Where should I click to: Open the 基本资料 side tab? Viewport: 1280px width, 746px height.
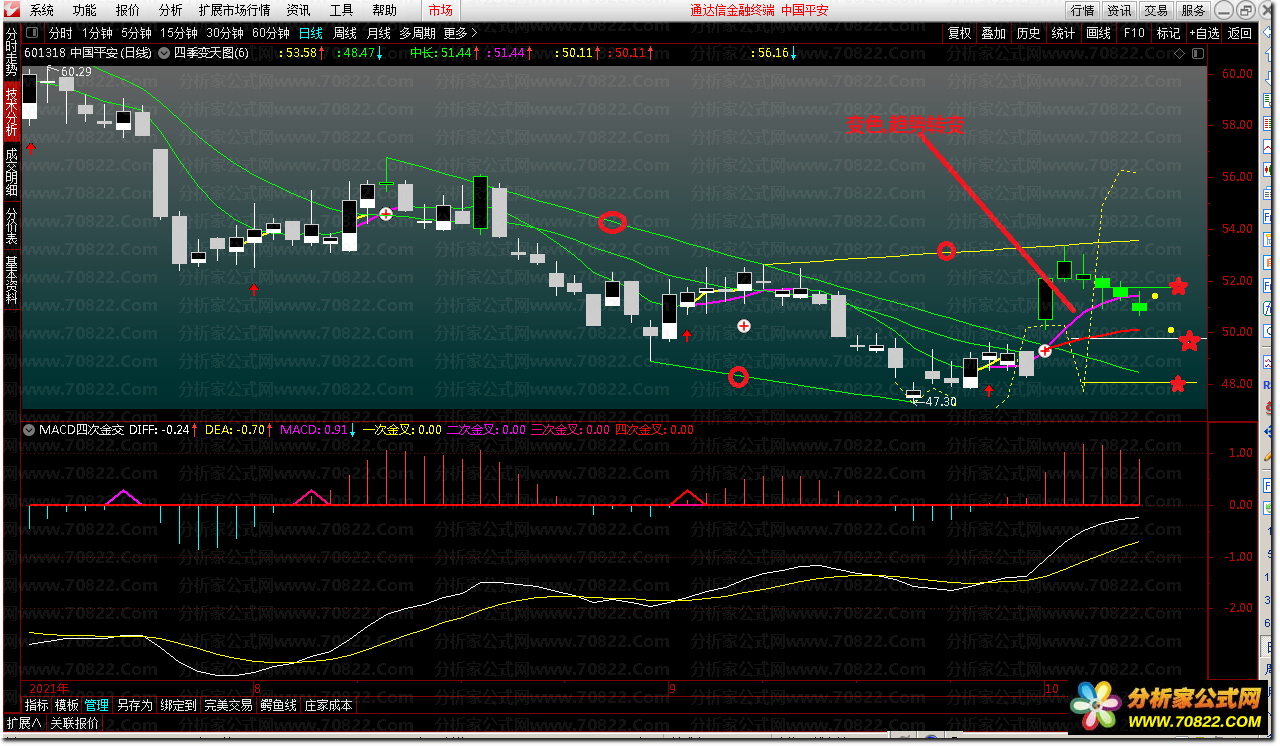click(11, 280)
